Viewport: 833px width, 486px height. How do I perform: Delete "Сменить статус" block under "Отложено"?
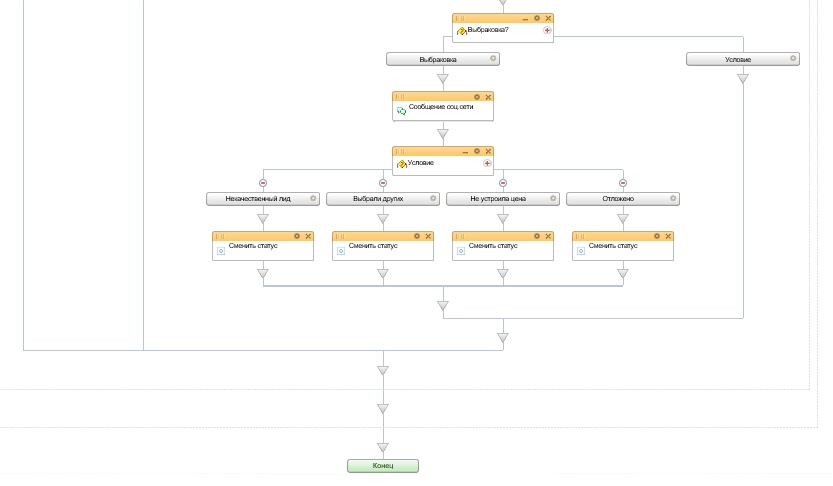668,236
